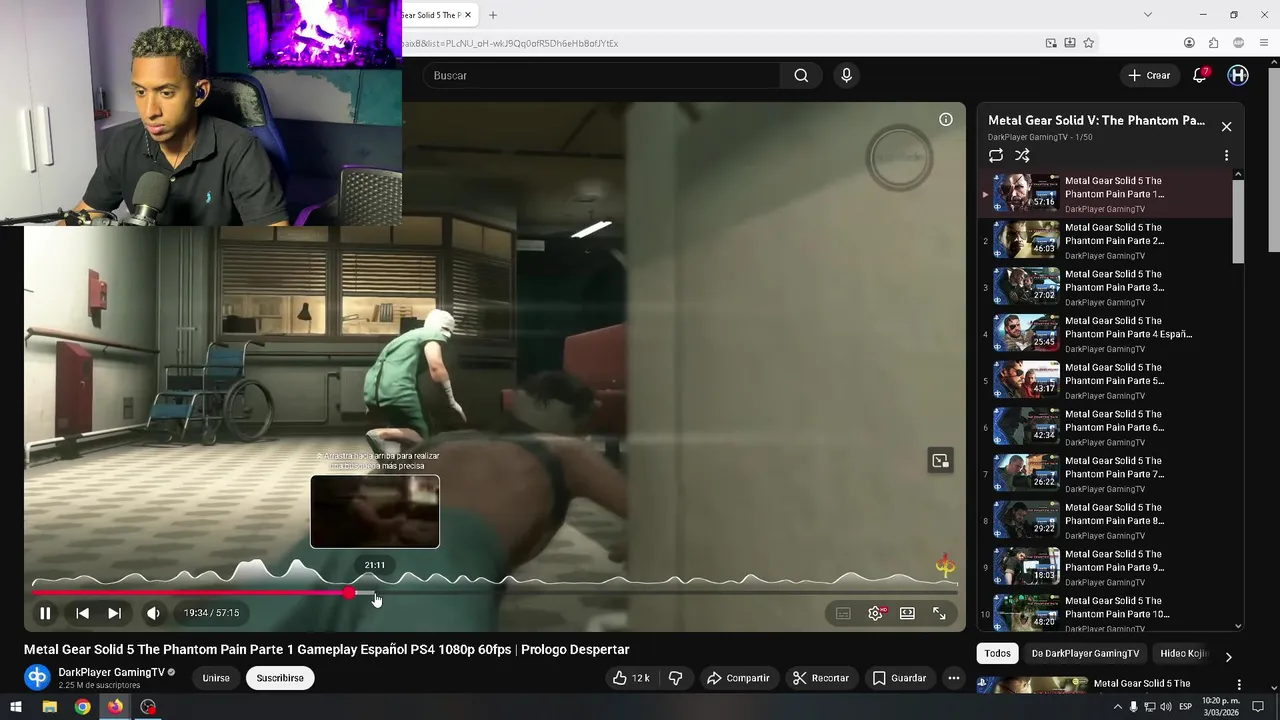
Task: Select the Hideo Kojima chip
Action: point(1184,653)
